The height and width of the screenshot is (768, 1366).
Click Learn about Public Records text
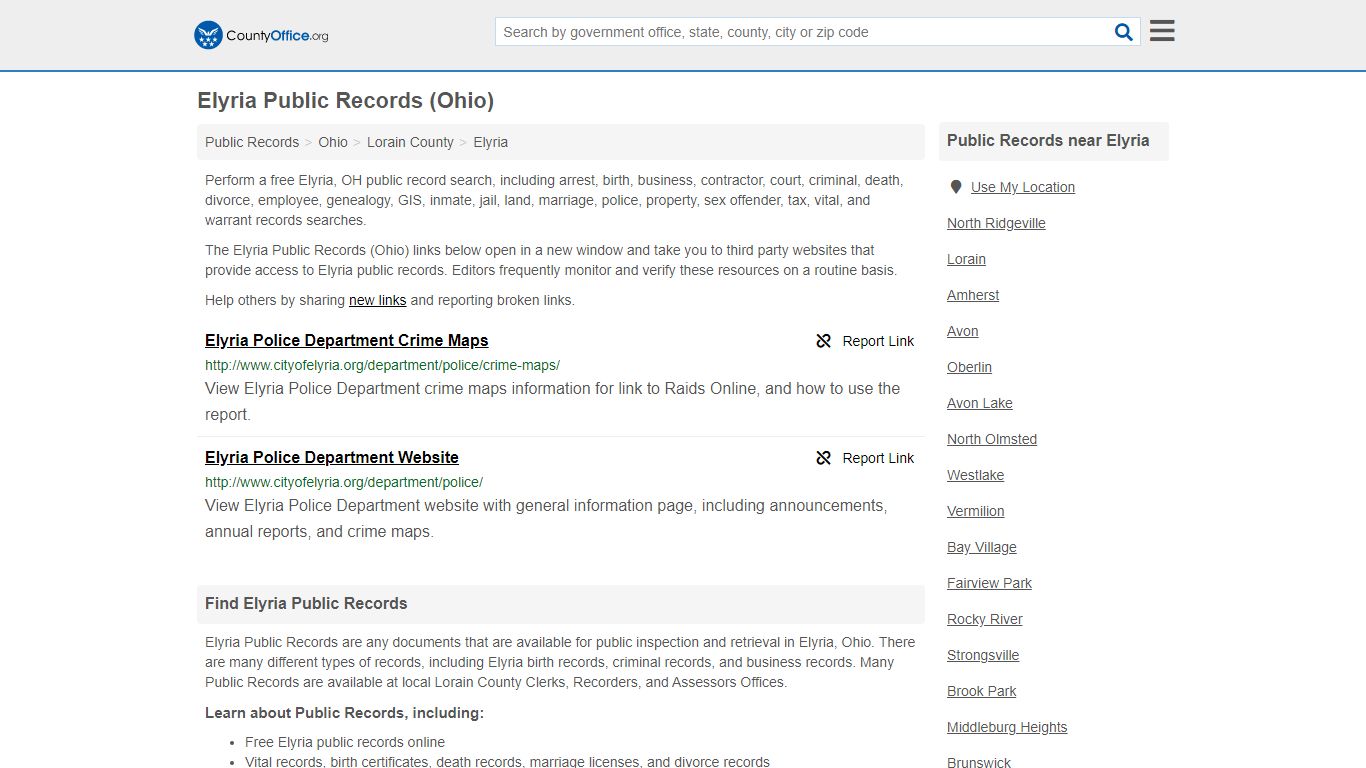click(x=344, y=713)
